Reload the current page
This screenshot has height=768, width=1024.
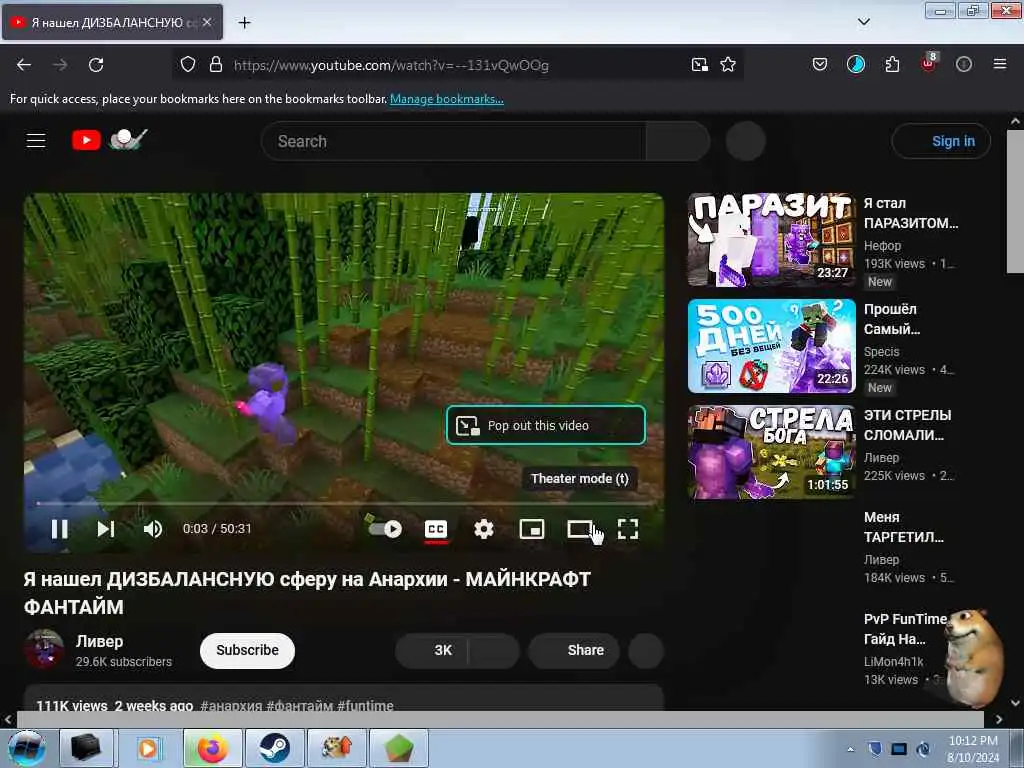96,65
